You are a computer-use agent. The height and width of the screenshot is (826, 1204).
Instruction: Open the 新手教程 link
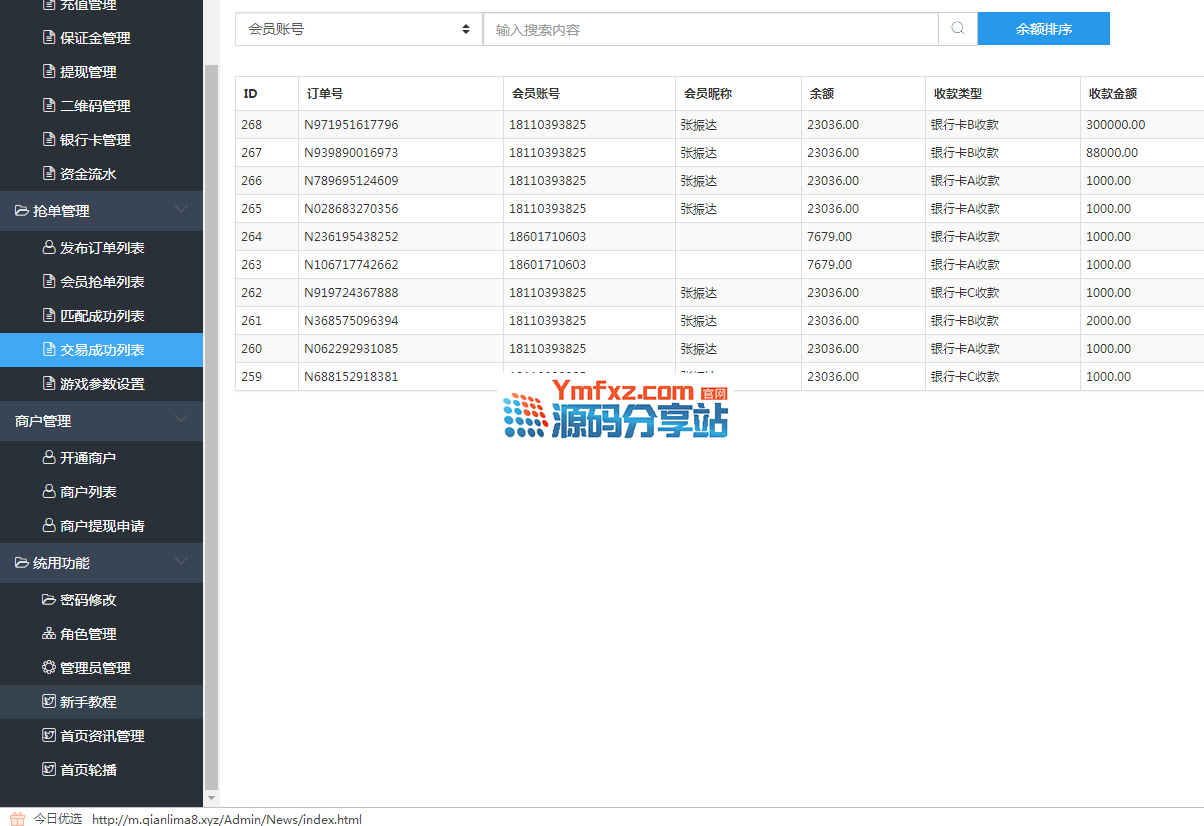point(88,702)
